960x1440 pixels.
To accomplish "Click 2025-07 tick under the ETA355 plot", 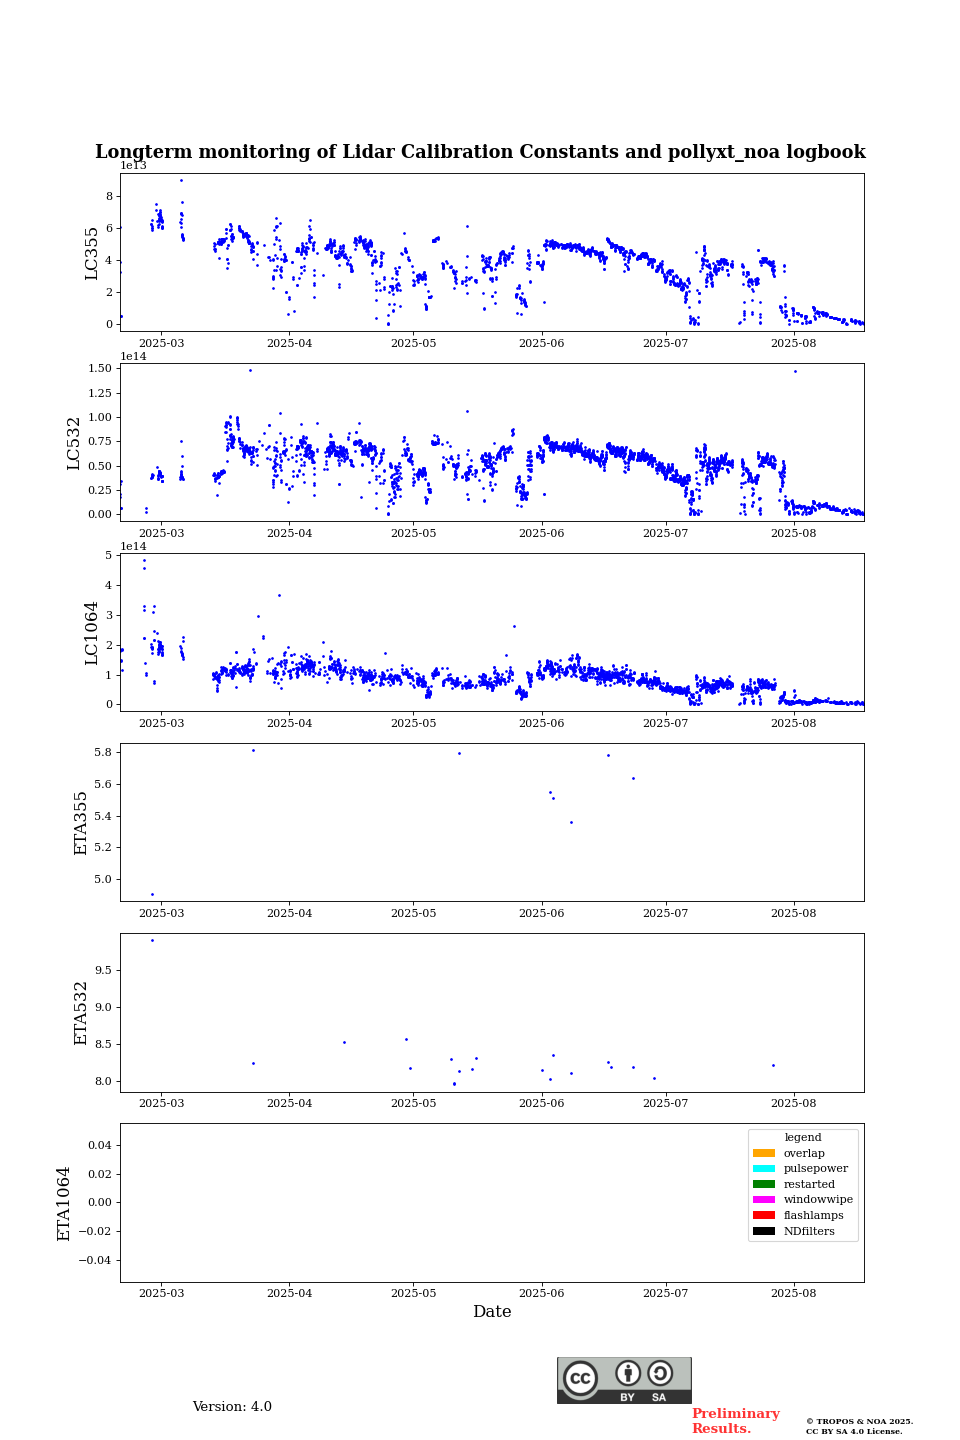I will [665, 913].
